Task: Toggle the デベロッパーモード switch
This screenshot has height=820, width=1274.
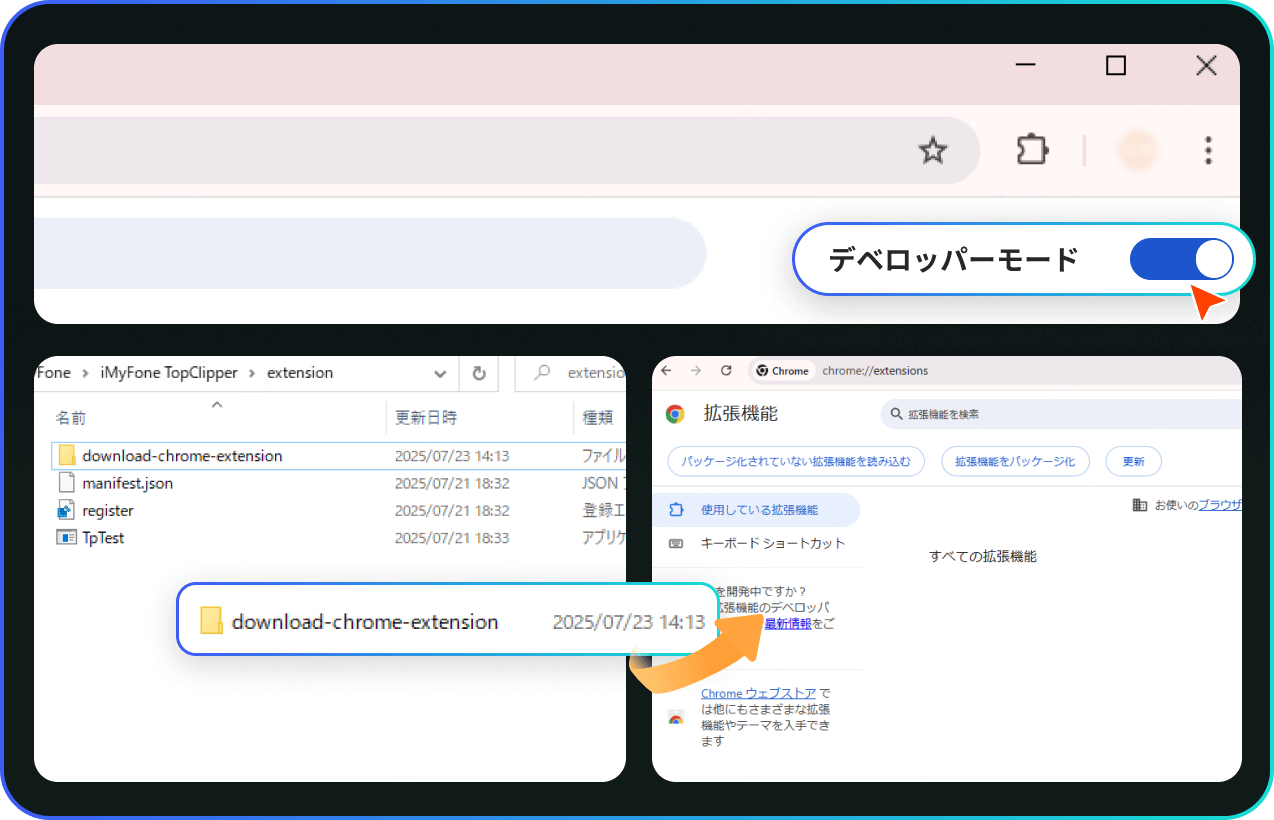Action: [x=1181, y=260]
